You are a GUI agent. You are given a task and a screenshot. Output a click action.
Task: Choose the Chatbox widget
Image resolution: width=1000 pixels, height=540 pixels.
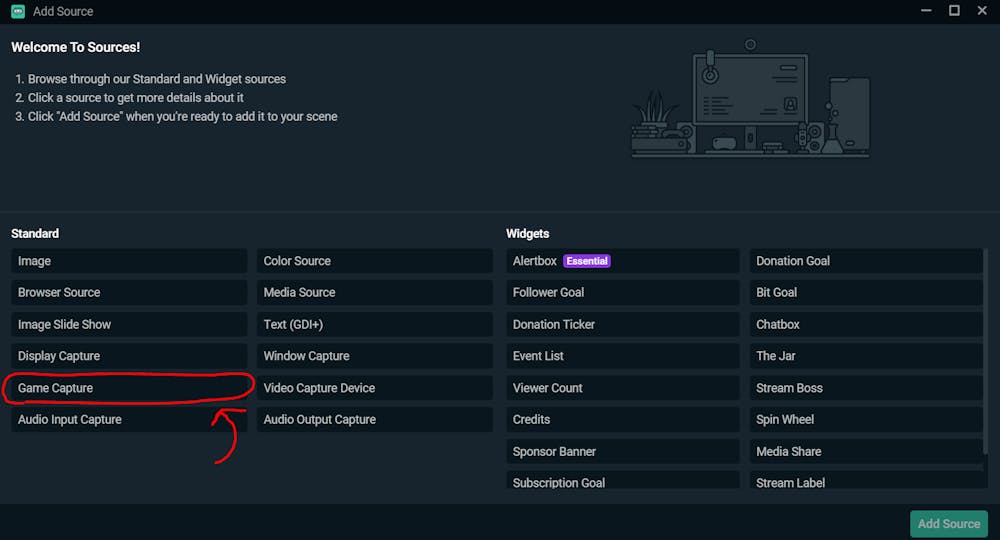click(865, 324)
